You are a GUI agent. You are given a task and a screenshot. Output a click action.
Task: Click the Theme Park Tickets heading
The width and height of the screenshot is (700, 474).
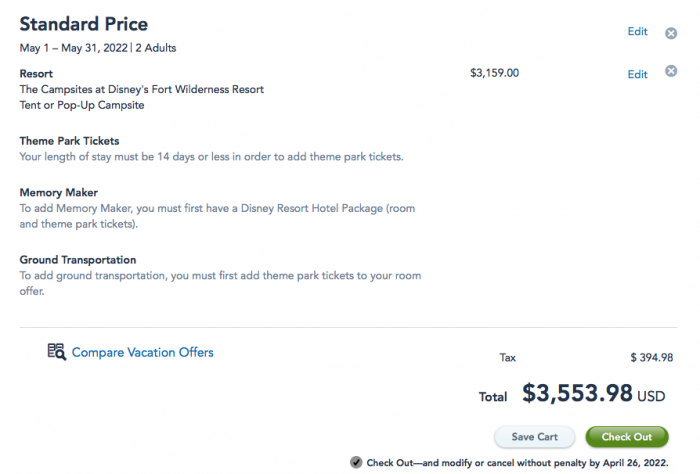[69, 141]
